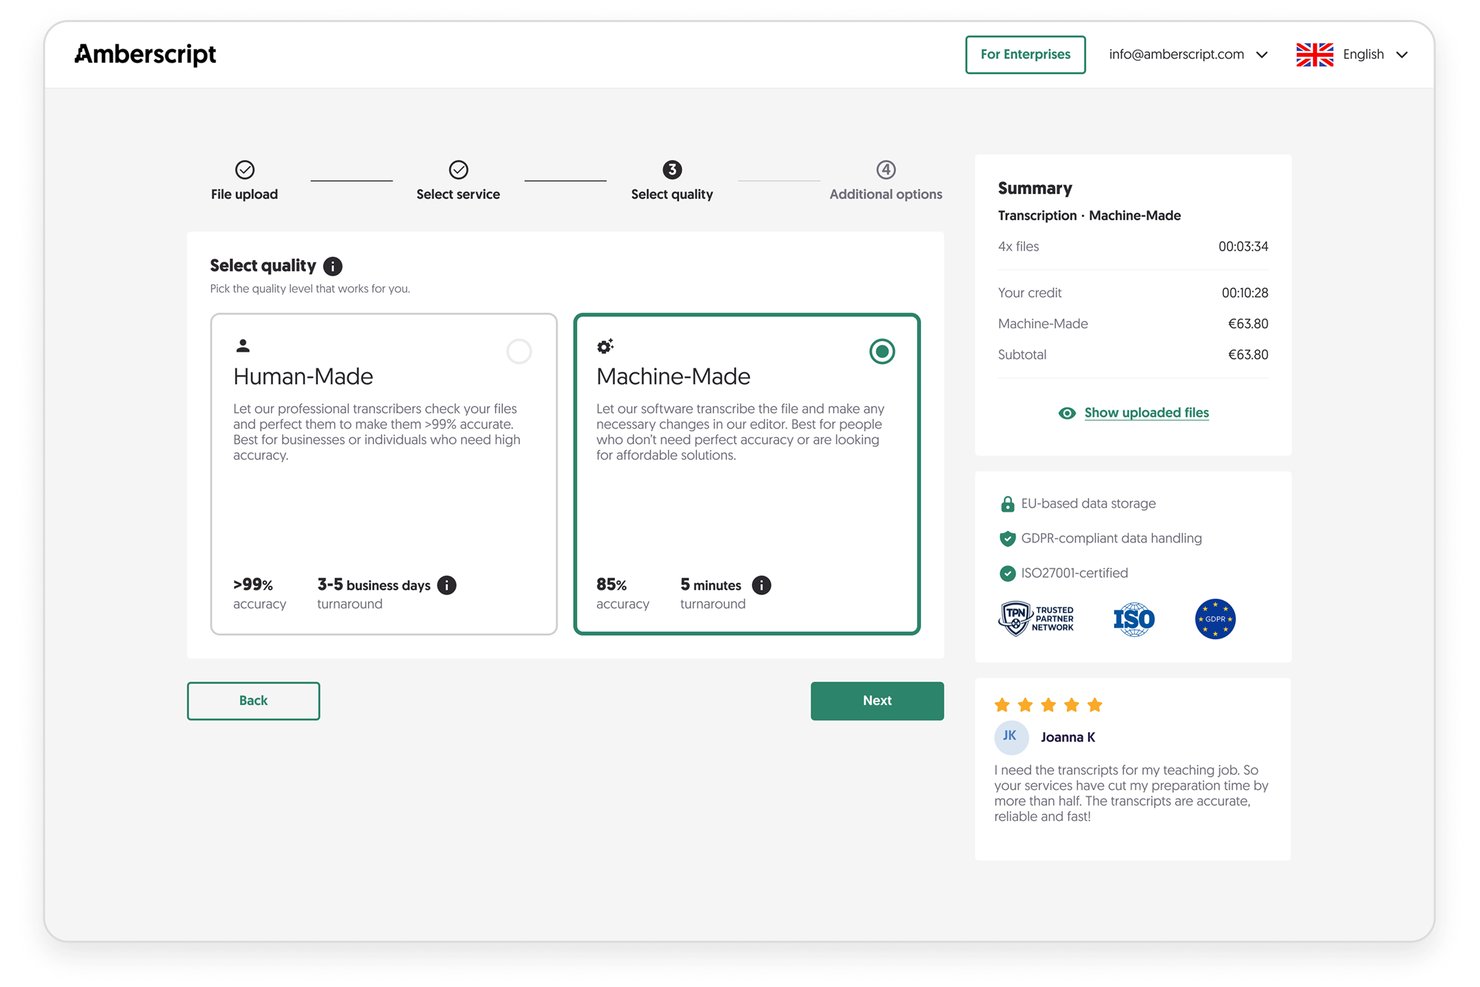Click the Human-Made card title
Screen dimensions: 1480x987
pos(303,377)
